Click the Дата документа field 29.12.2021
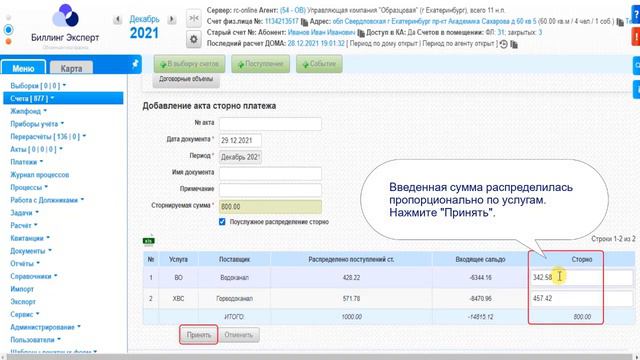 pos(240,140)
